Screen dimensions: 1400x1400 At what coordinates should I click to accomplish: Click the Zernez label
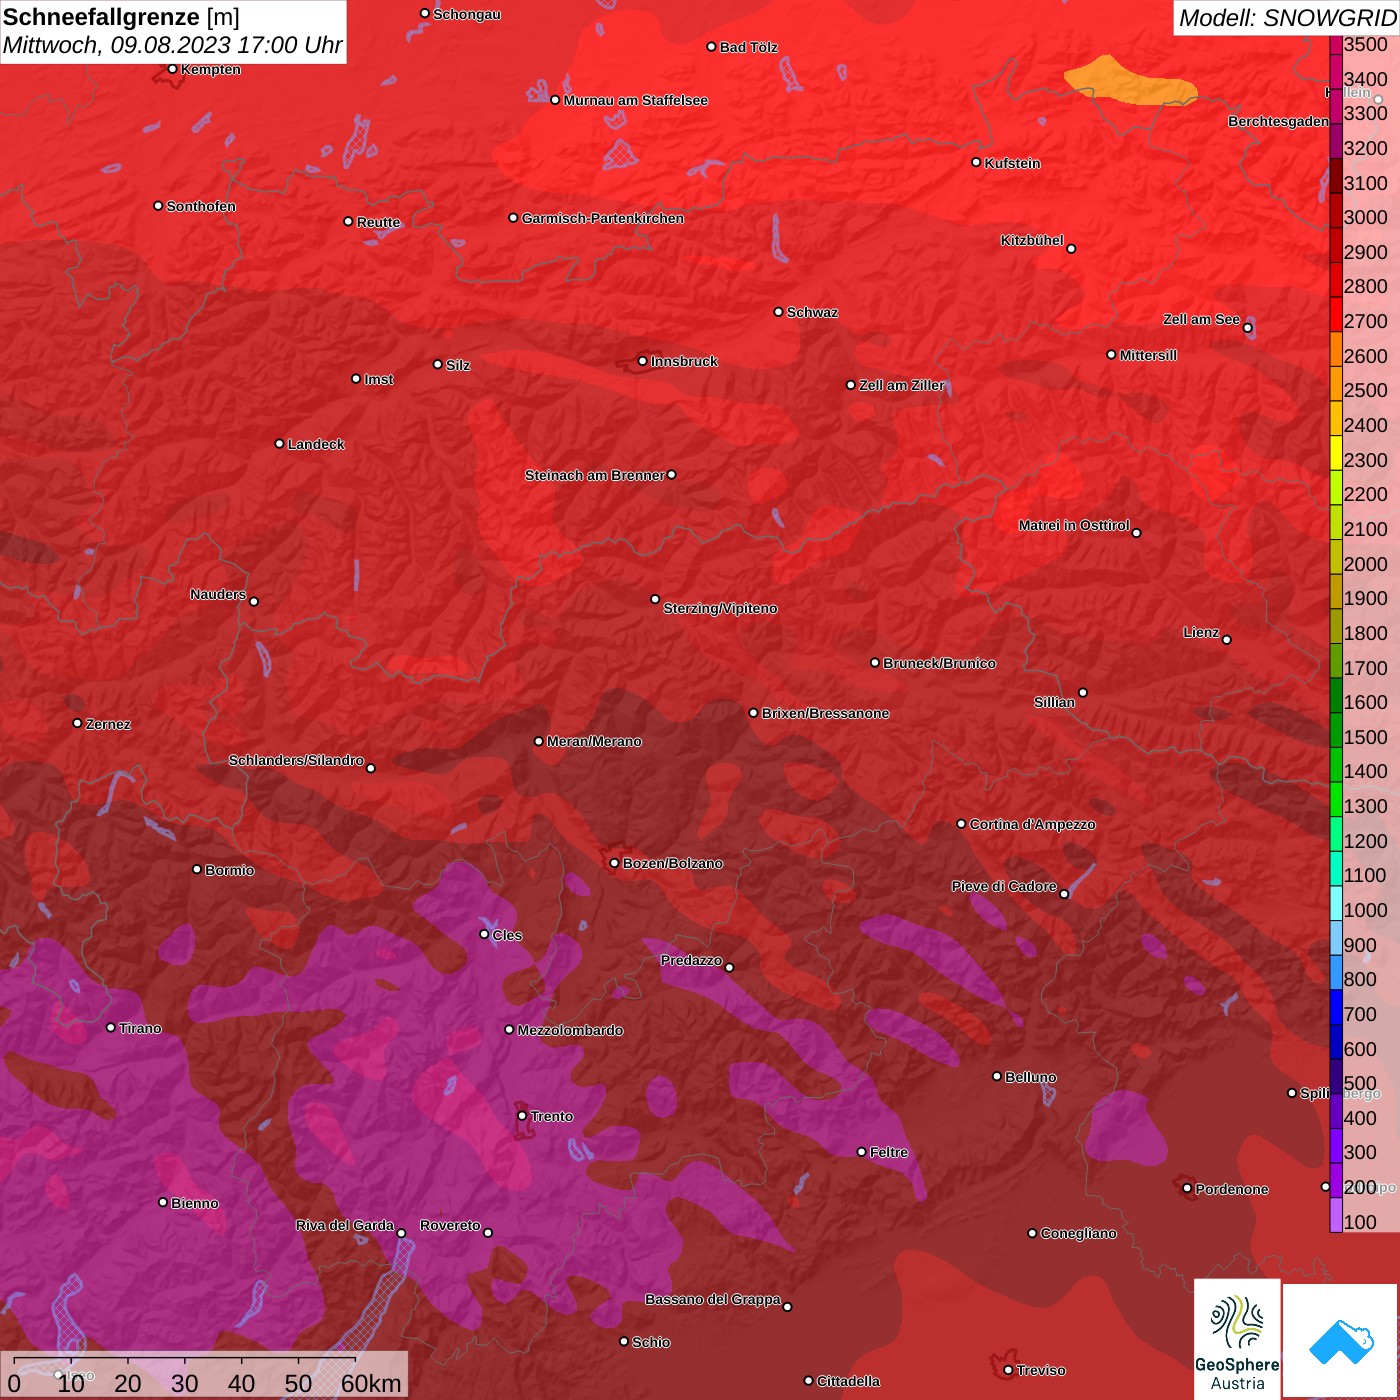tap(108, 724)
